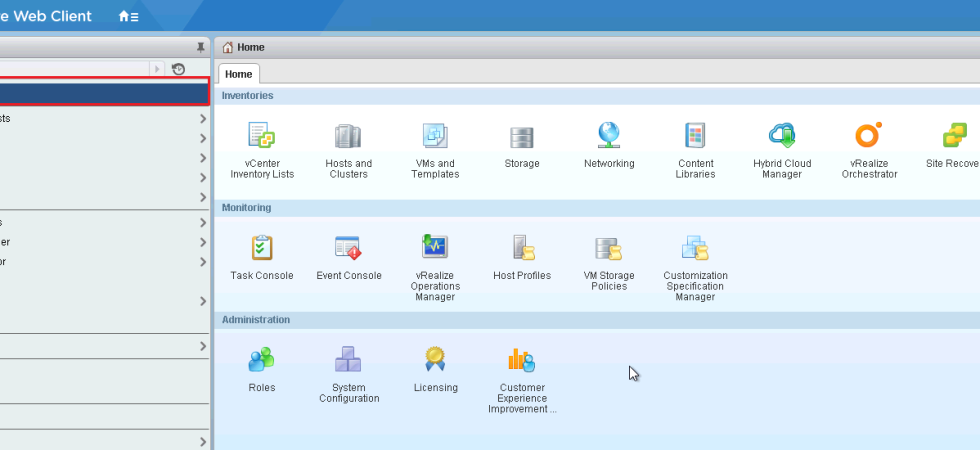This screenshot has width=980, height=450.
Task: Launch vRealize Orchestrator
Action: point(869,151)
